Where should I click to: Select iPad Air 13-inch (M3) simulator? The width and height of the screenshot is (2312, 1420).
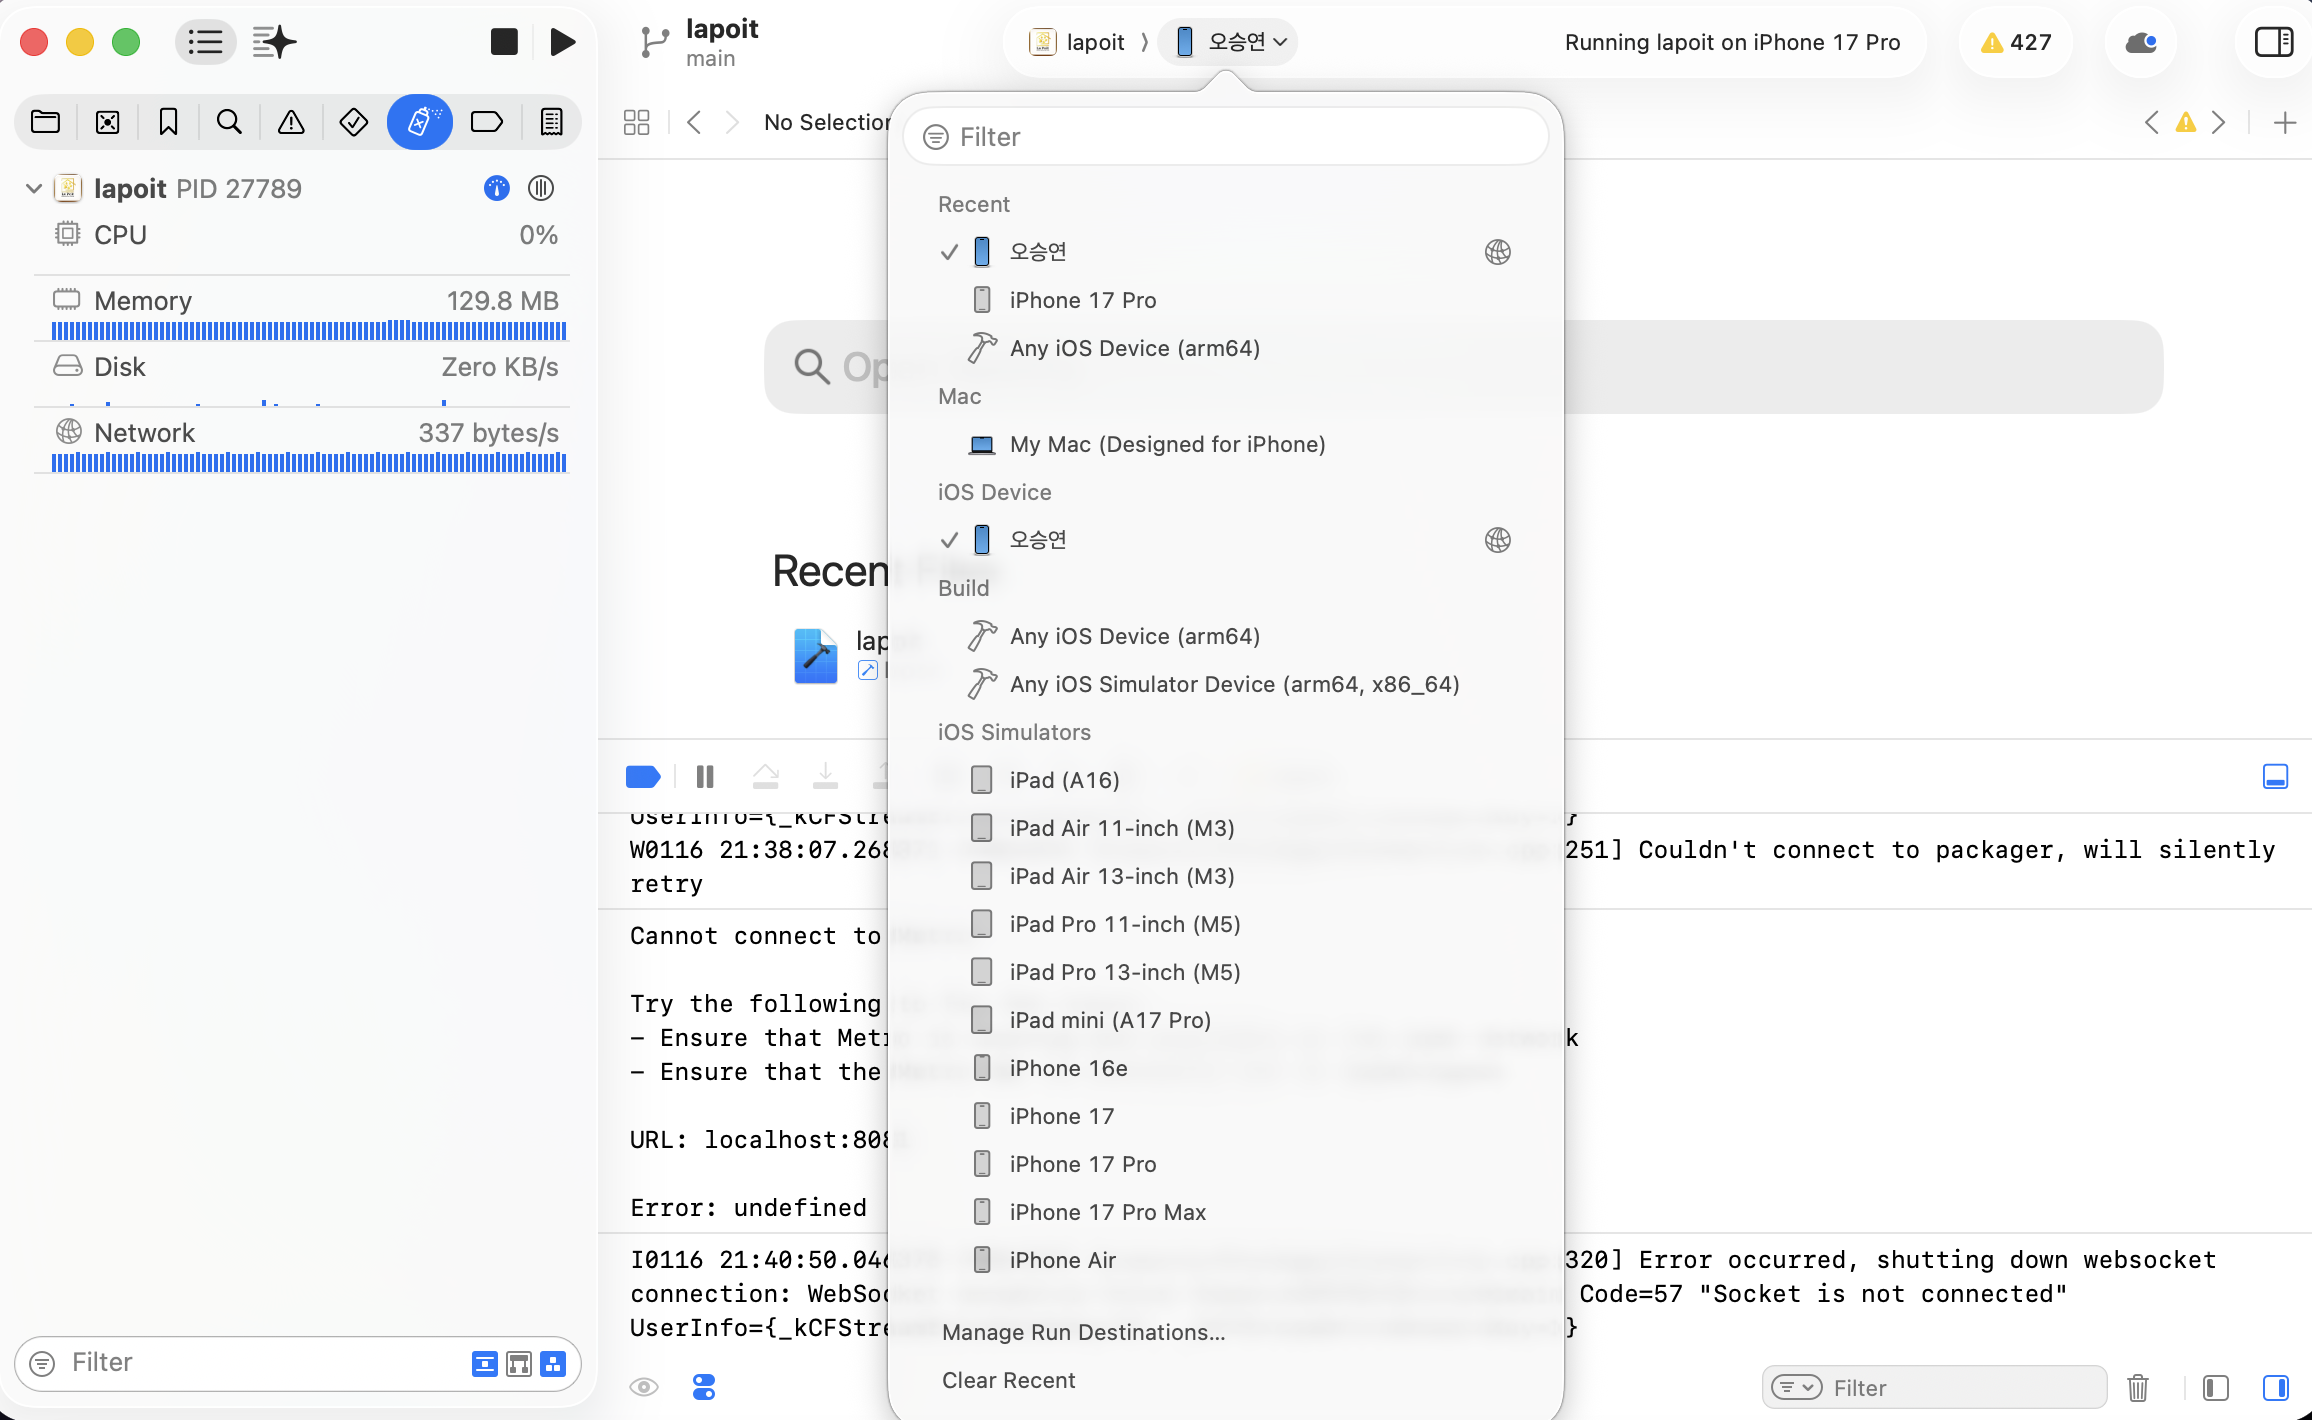pos(1226,876)
